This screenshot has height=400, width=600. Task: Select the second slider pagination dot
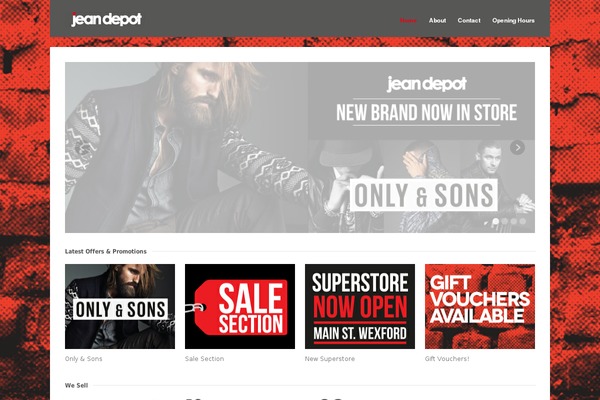(x=505, y=221)
